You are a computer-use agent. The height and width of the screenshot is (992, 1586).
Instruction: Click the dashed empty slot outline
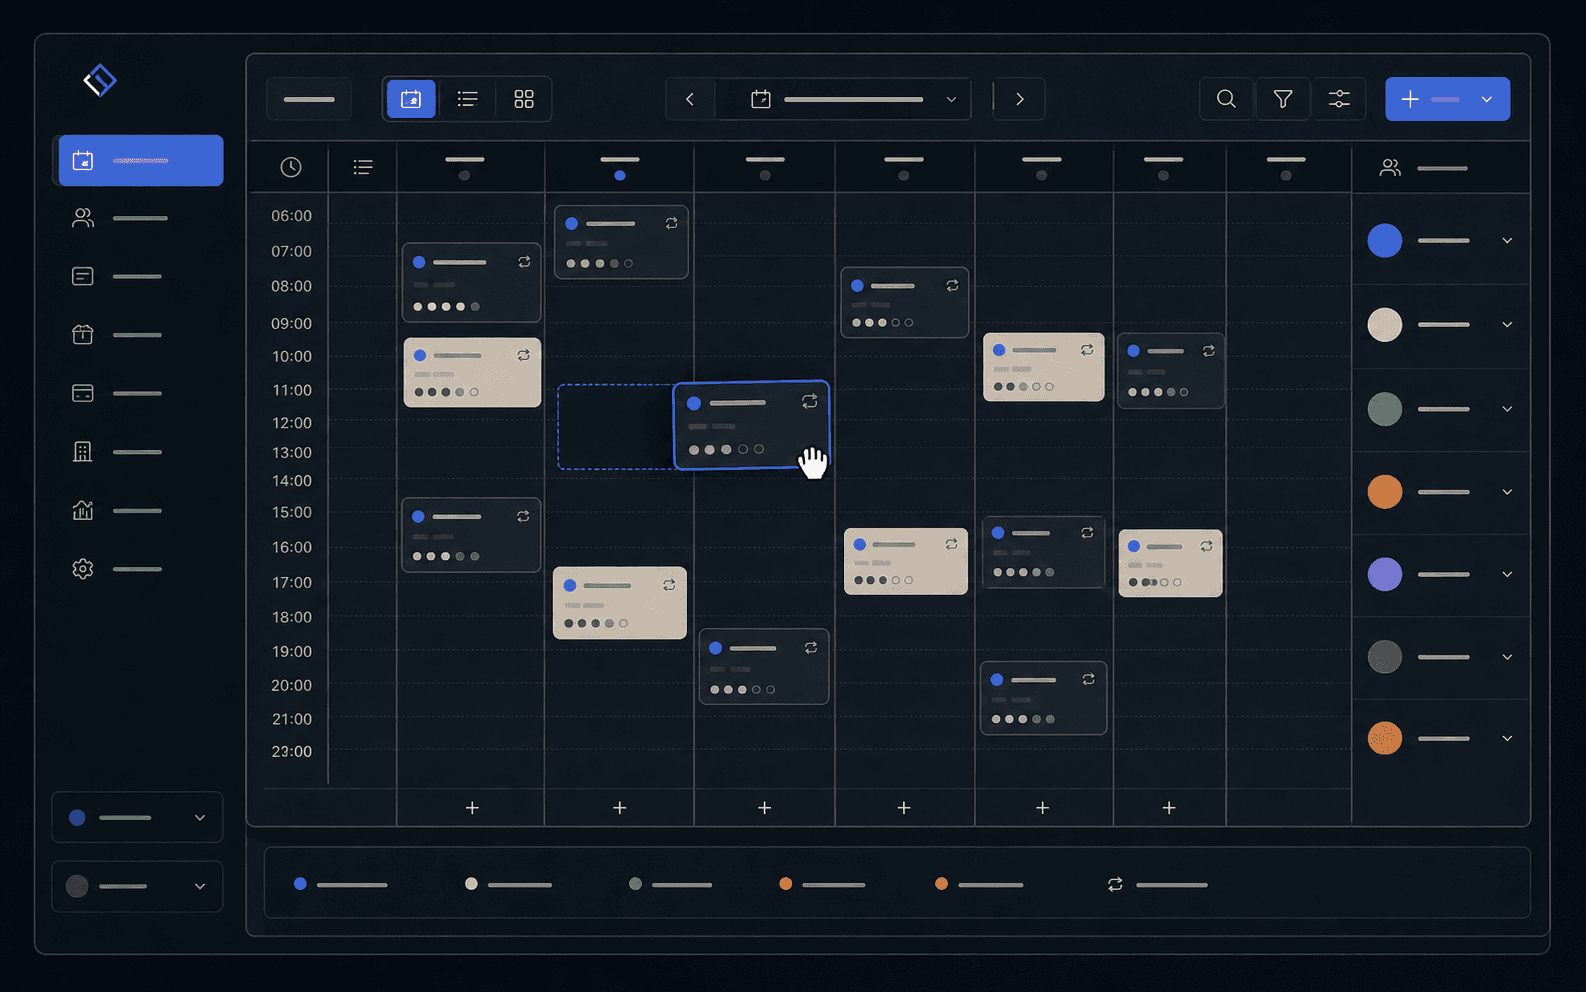coord(615,427)
